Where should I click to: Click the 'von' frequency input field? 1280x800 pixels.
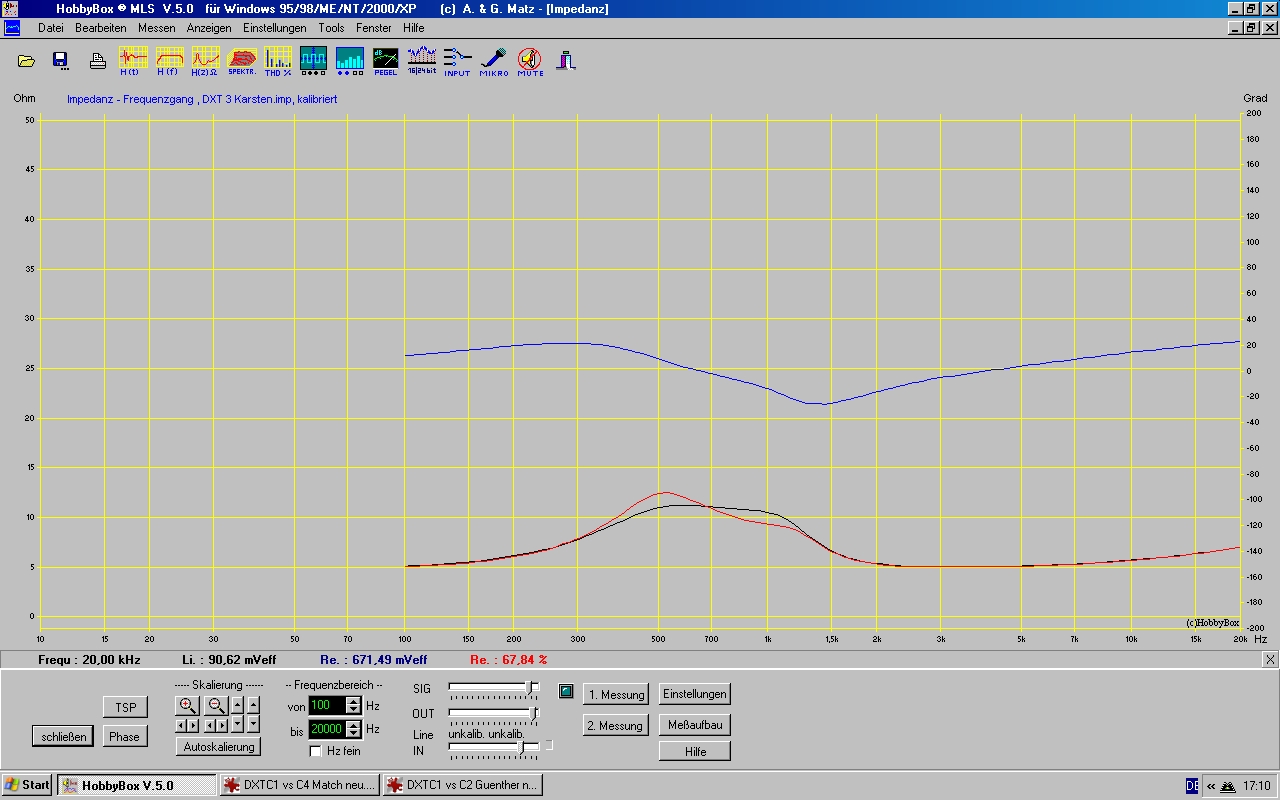327,706
